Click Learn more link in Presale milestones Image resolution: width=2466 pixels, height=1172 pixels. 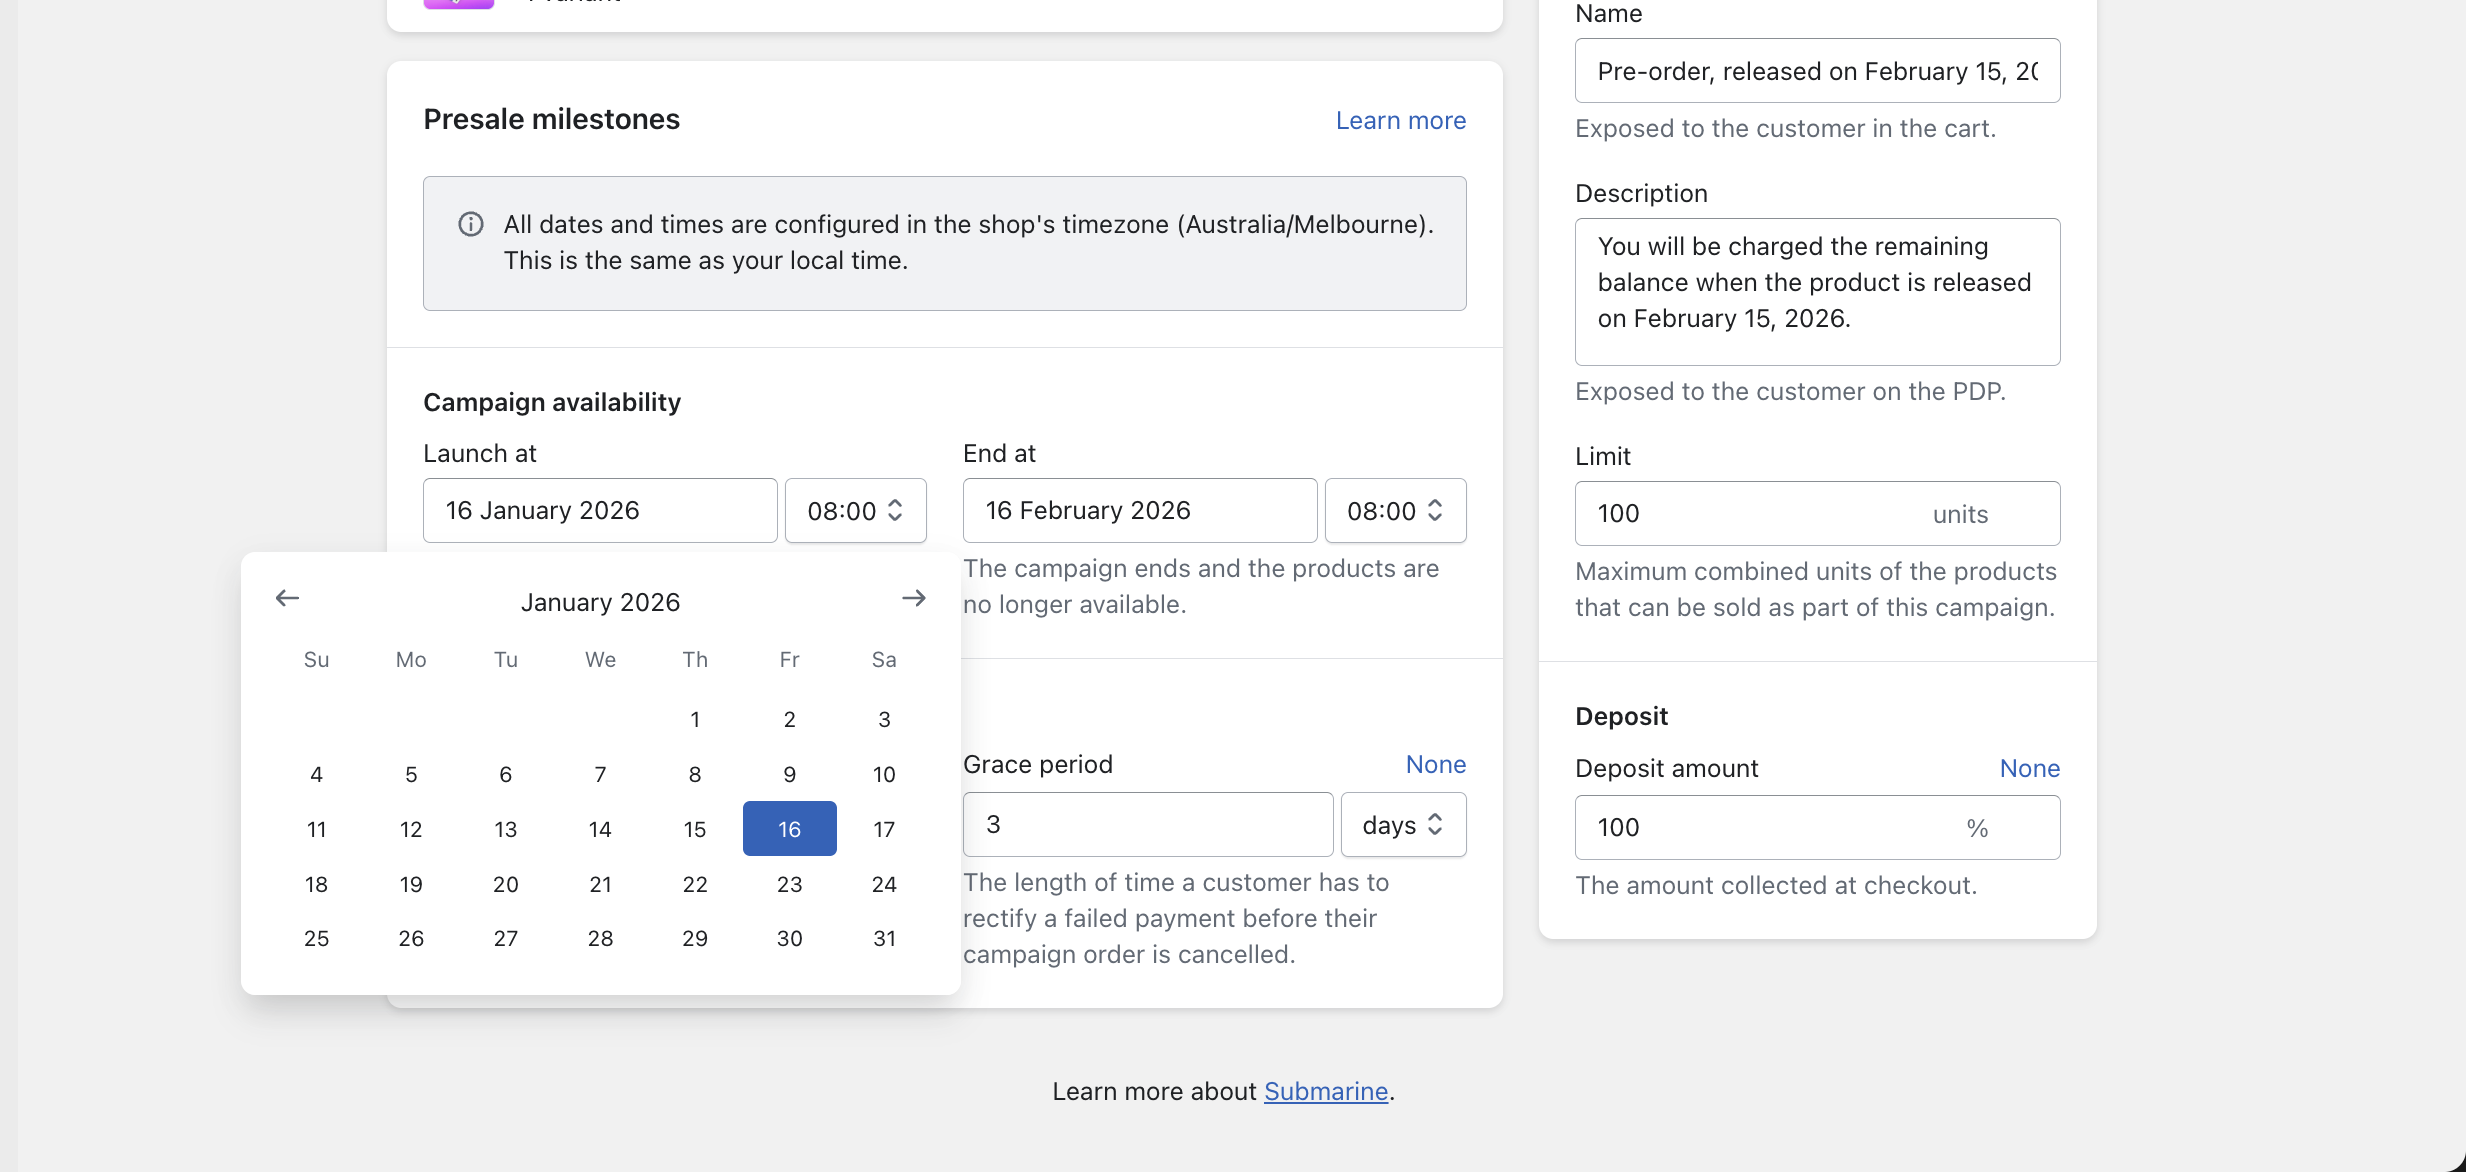pos(1400,120)
